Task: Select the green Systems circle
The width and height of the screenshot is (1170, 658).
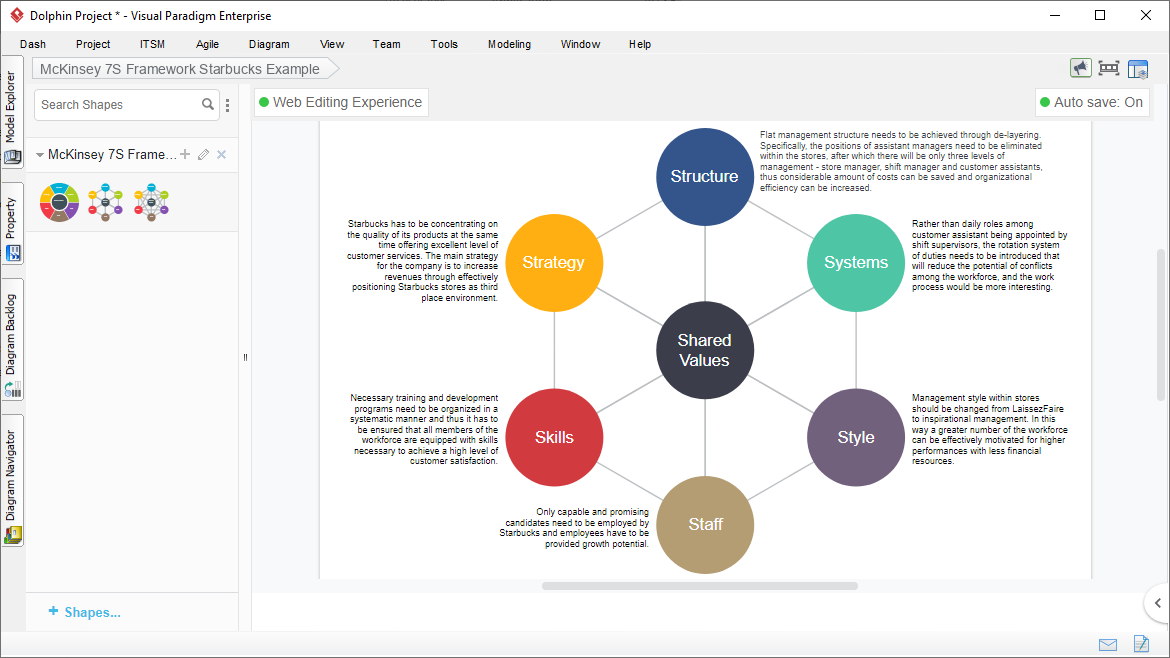Action: tap(856, 263)
